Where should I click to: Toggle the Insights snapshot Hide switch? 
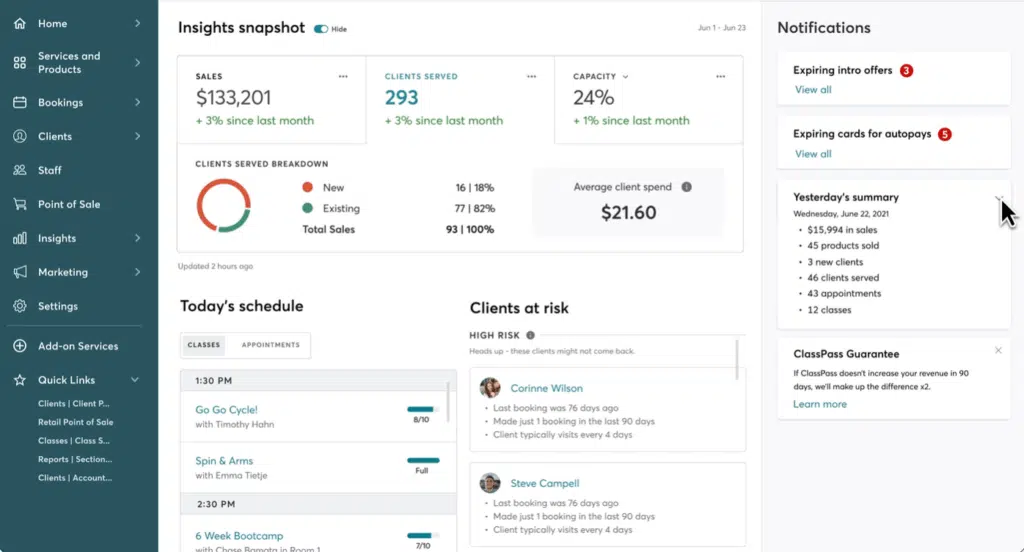pos(321,29)
